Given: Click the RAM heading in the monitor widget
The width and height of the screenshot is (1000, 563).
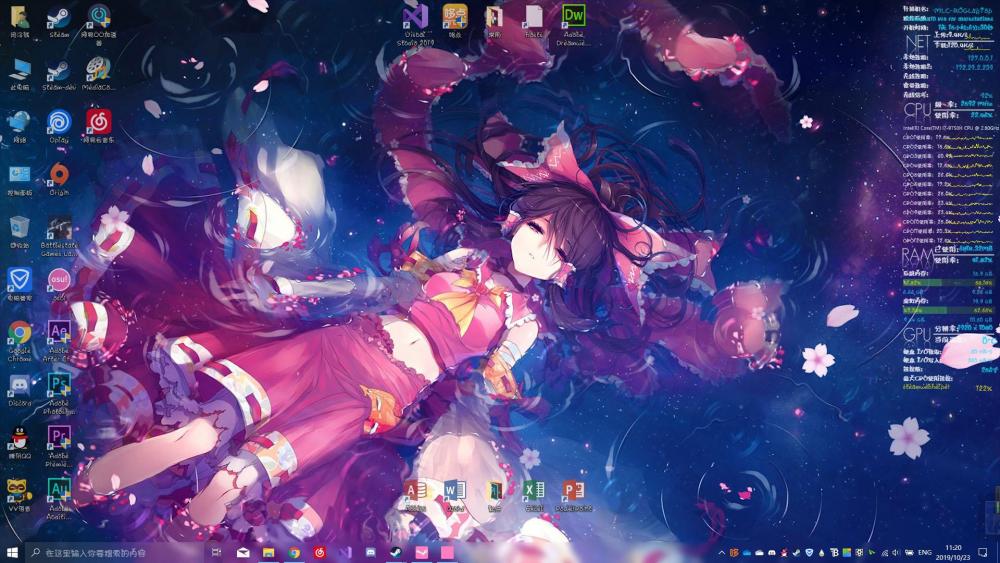Looking at the screenshot, I should coord(918,255).
